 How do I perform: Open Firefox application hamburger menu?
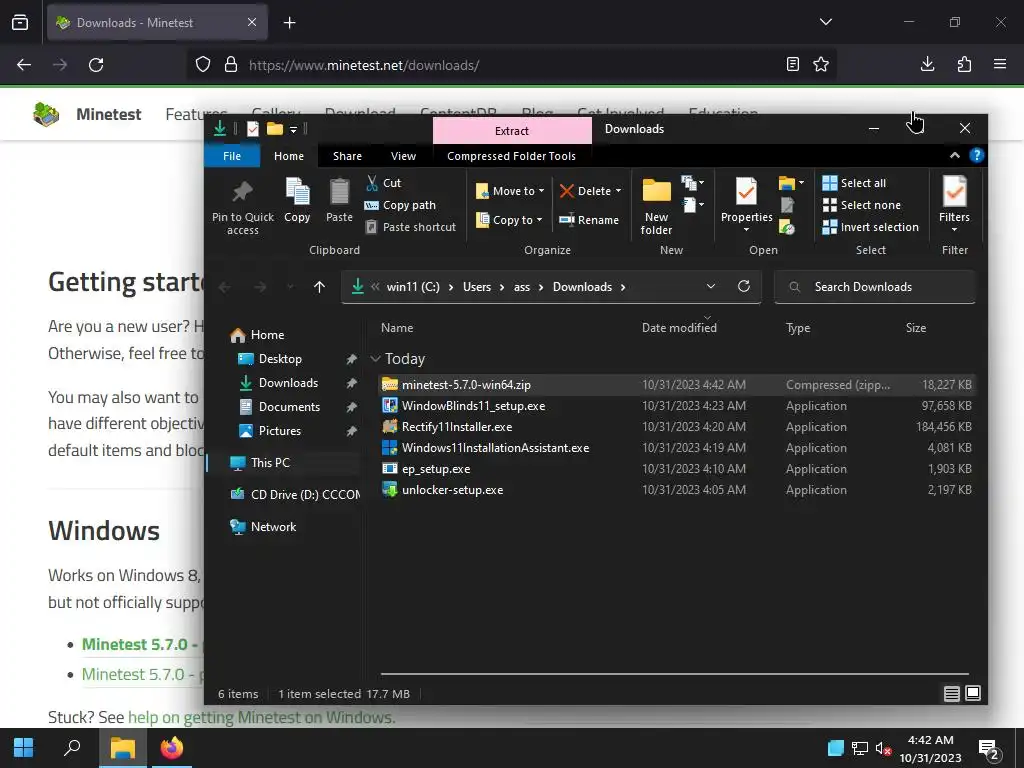pos(1000,65)
